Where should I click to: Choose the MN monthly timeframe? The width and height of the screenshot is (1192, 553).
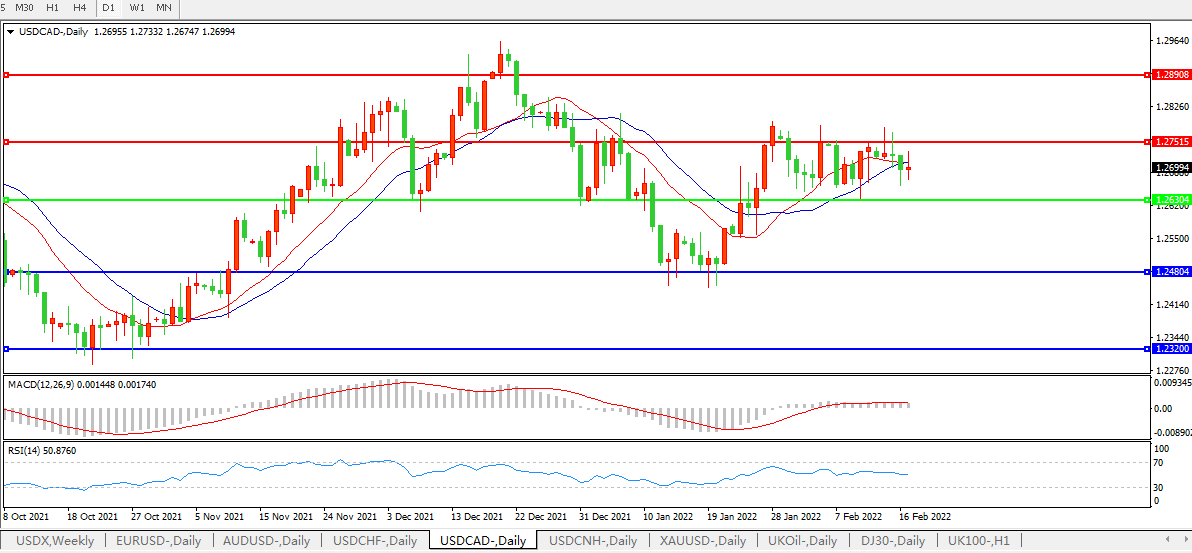click(x=164, y=8)
